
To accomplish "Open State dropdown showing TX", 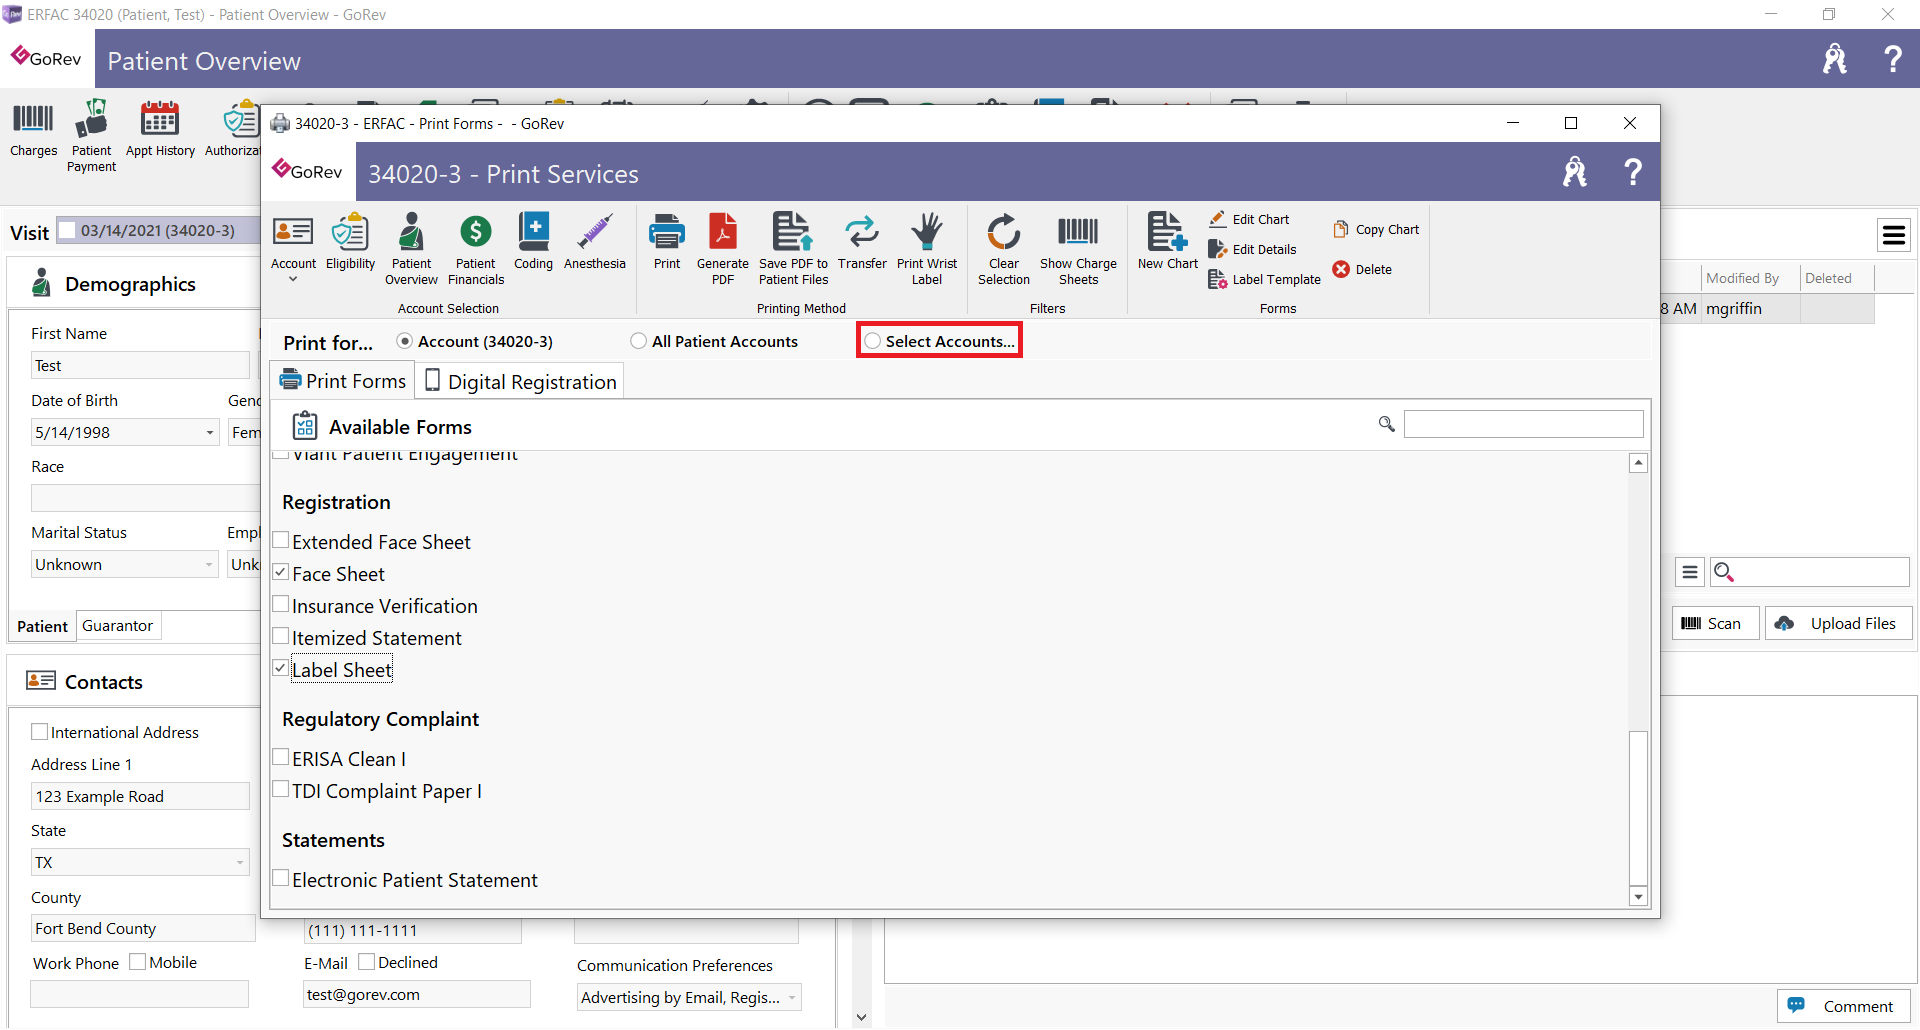I will click(x=240, y=862).
